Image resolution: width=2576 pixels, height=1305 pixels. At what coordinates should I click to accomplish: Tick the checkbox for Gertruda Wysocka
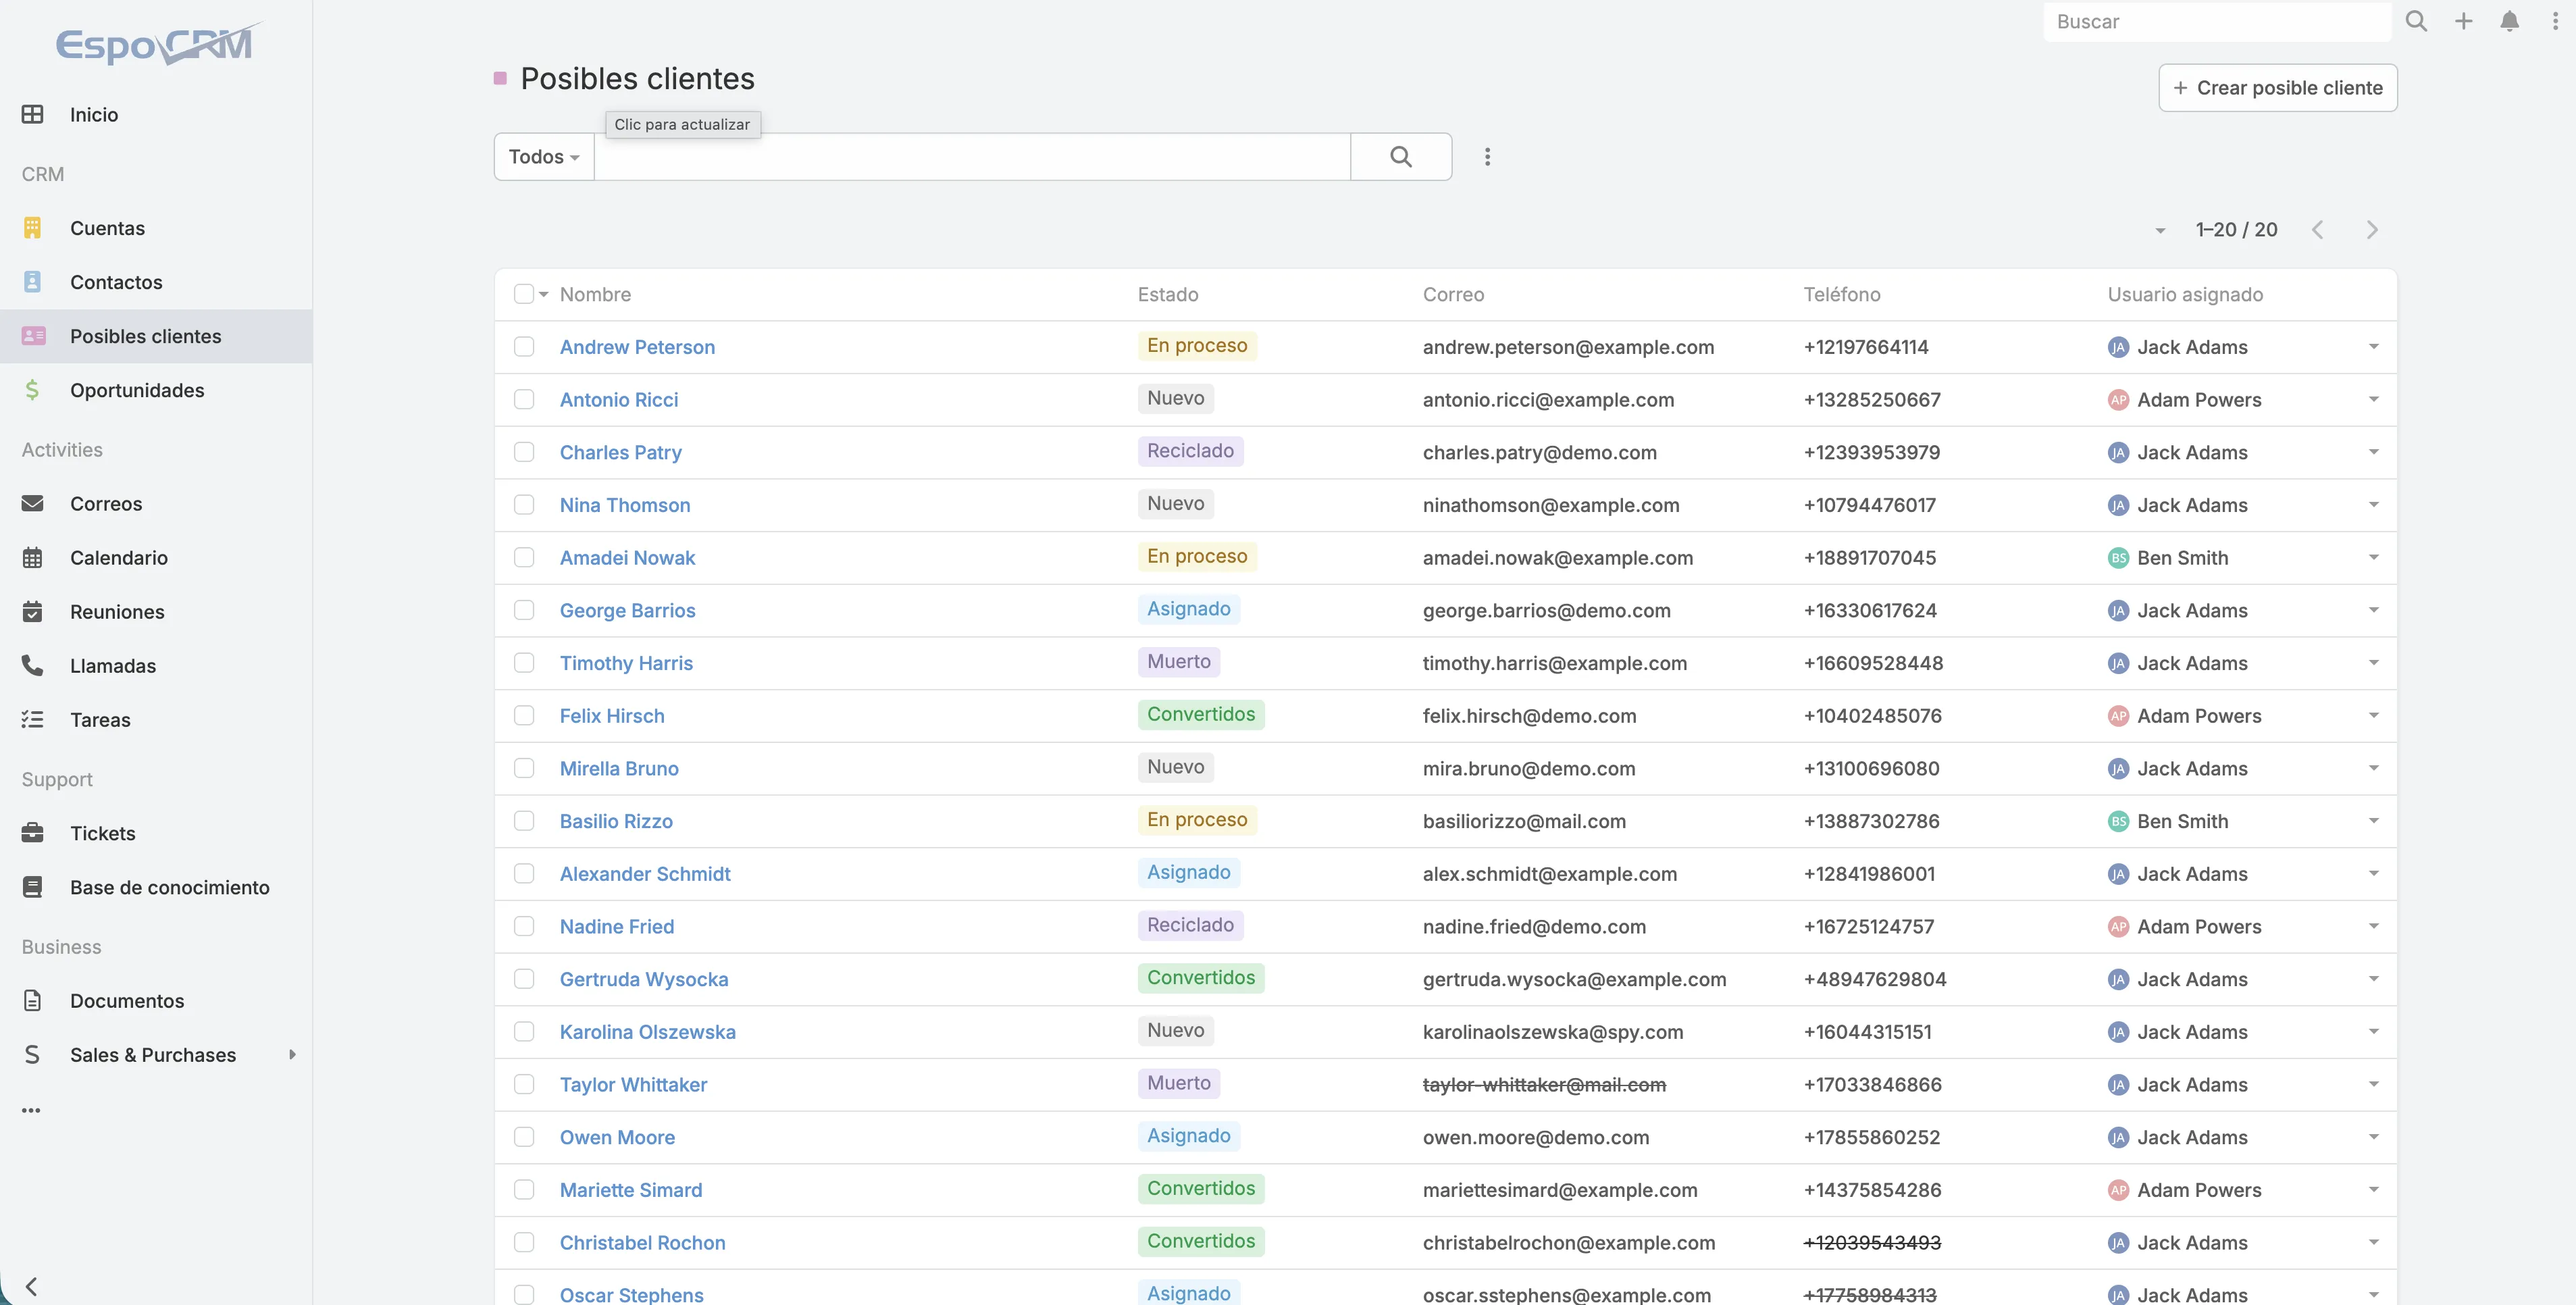click(x=524, y=978)
